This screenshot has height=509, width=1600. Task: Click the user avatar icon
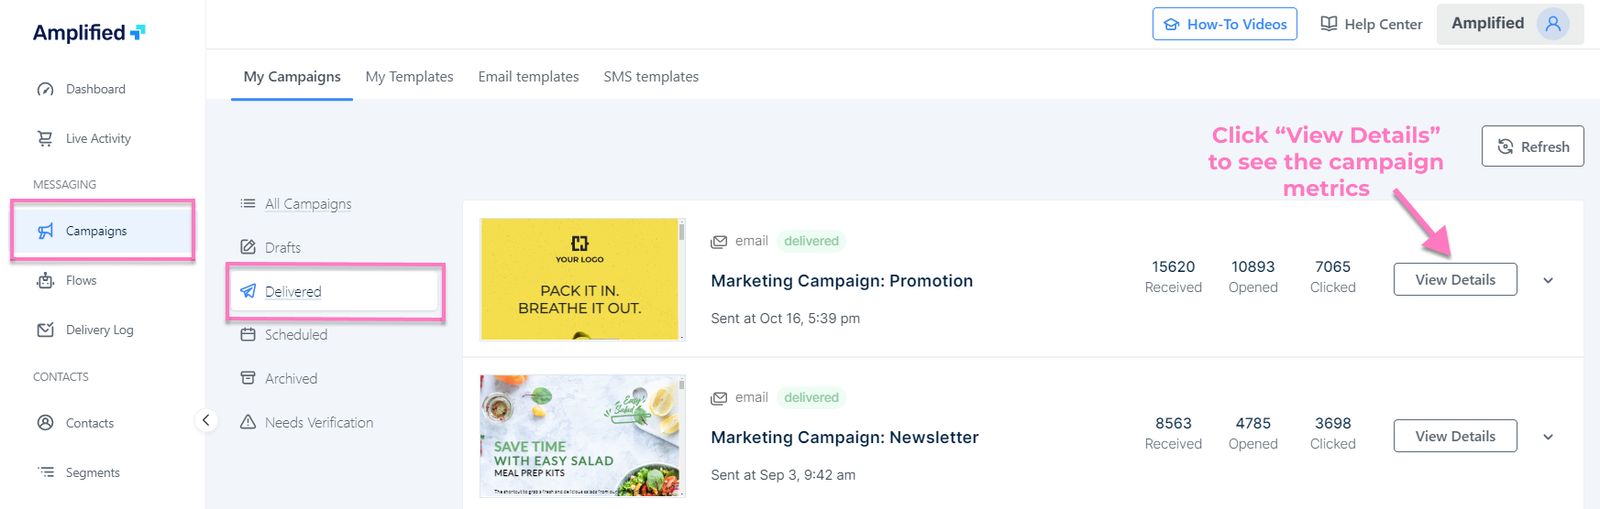click(x=1553, y=24)
